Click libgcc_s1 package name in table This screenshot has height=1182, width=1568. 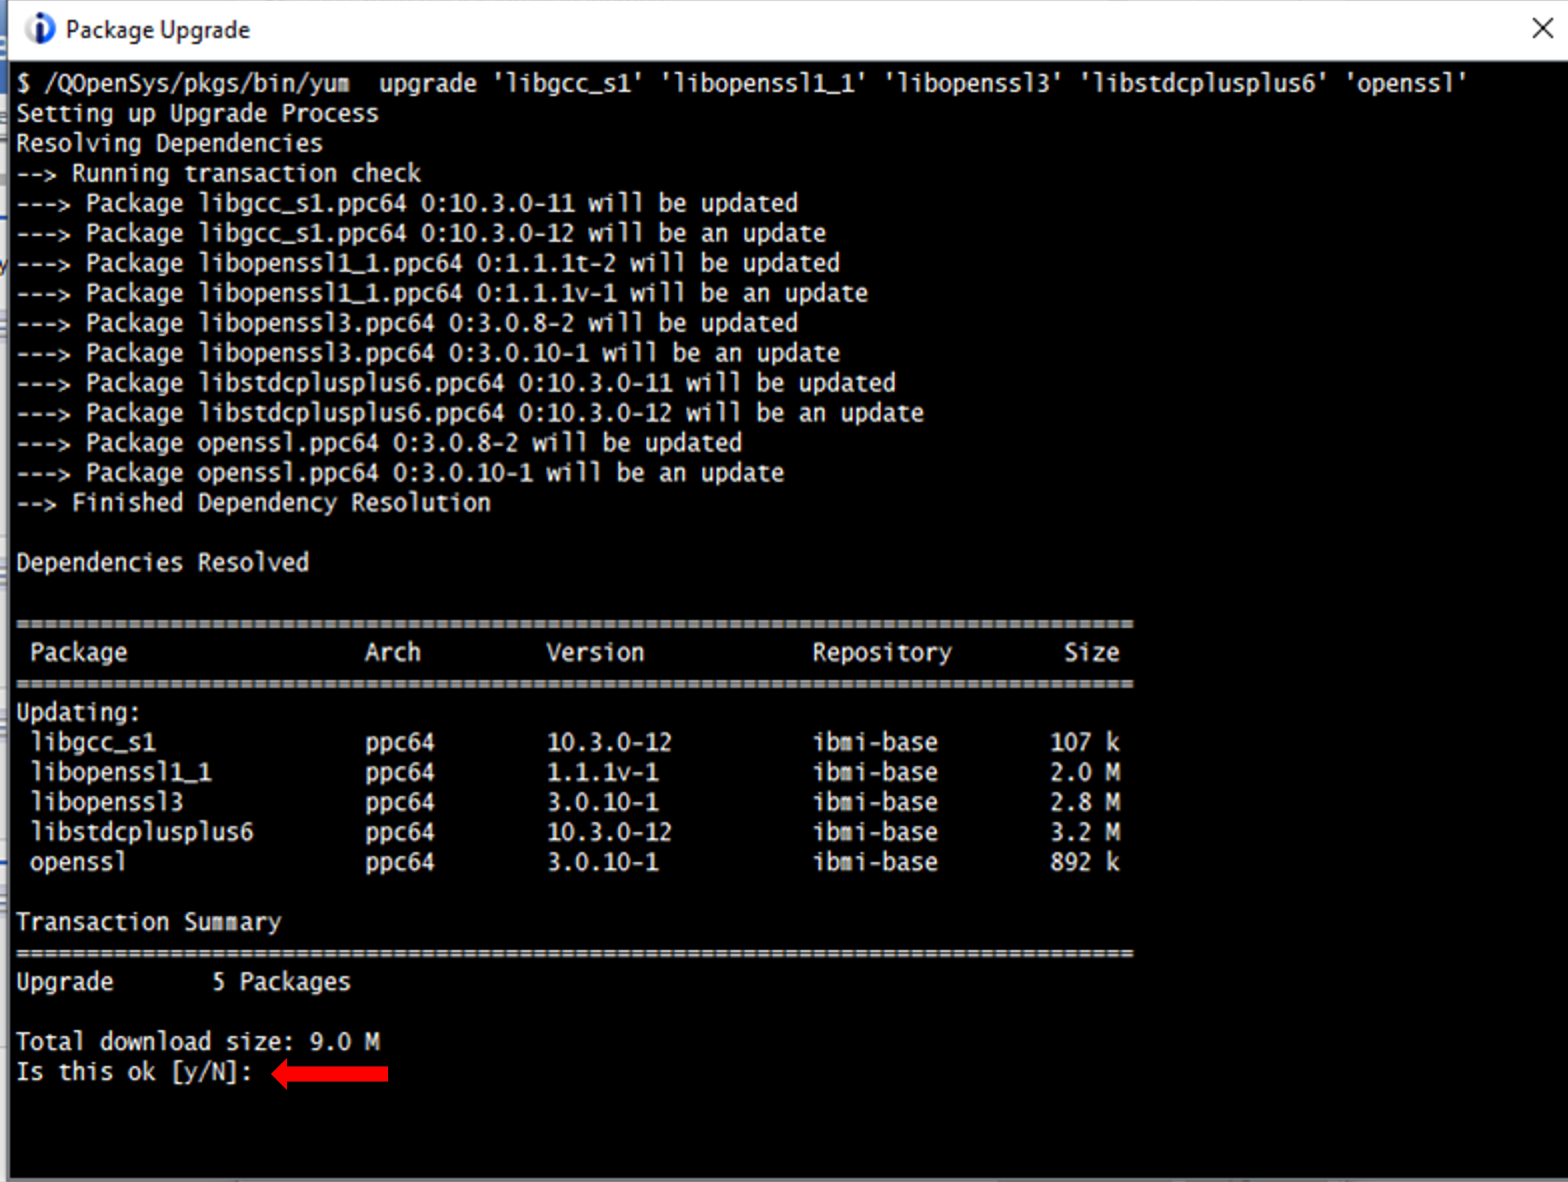pos(93,743)
